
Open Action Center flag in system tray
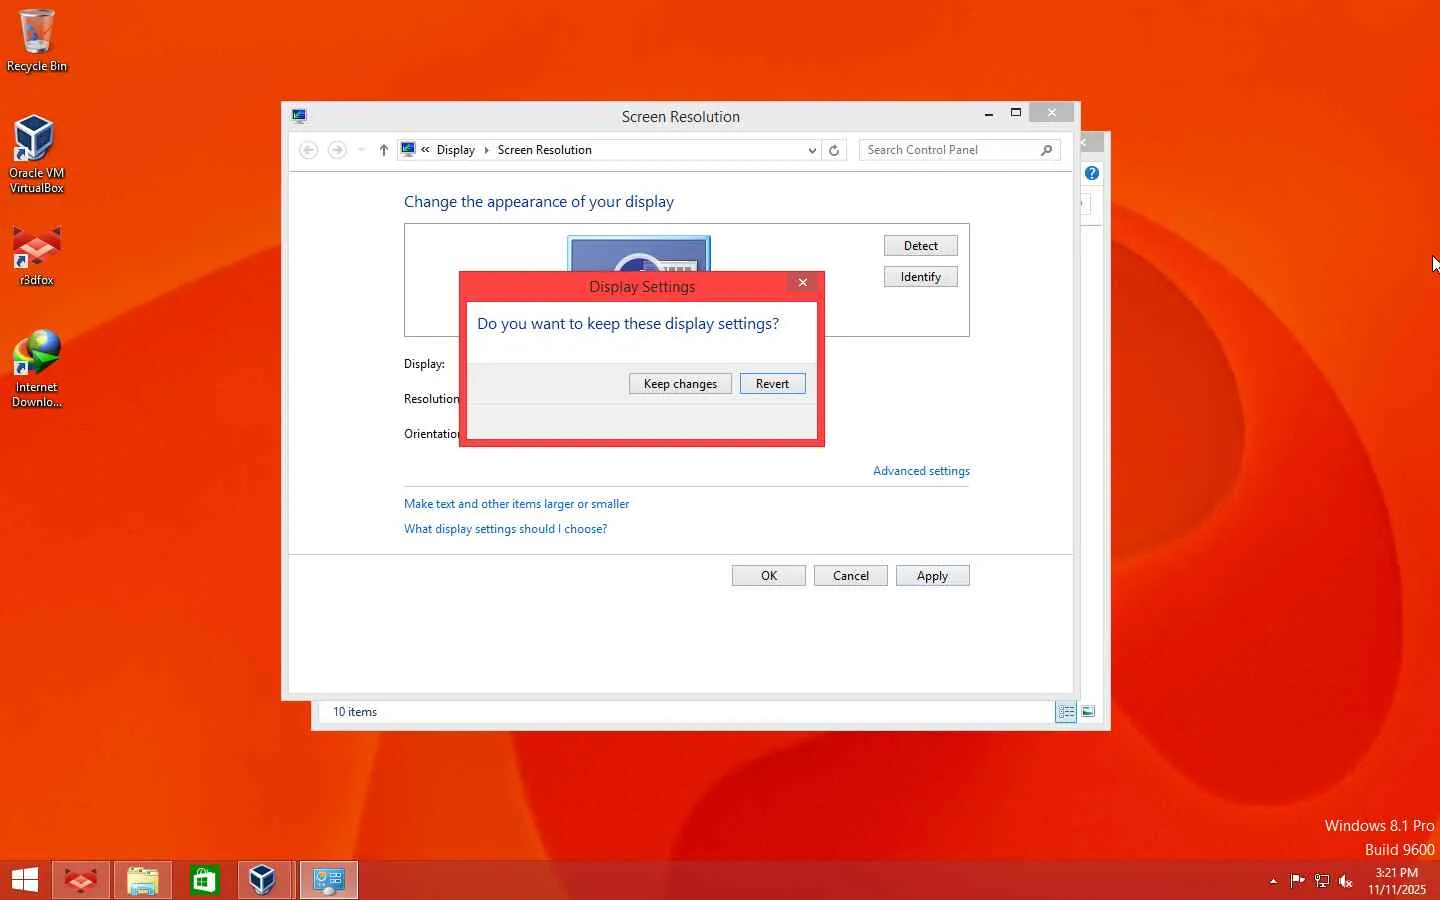tap(1297, 881)
